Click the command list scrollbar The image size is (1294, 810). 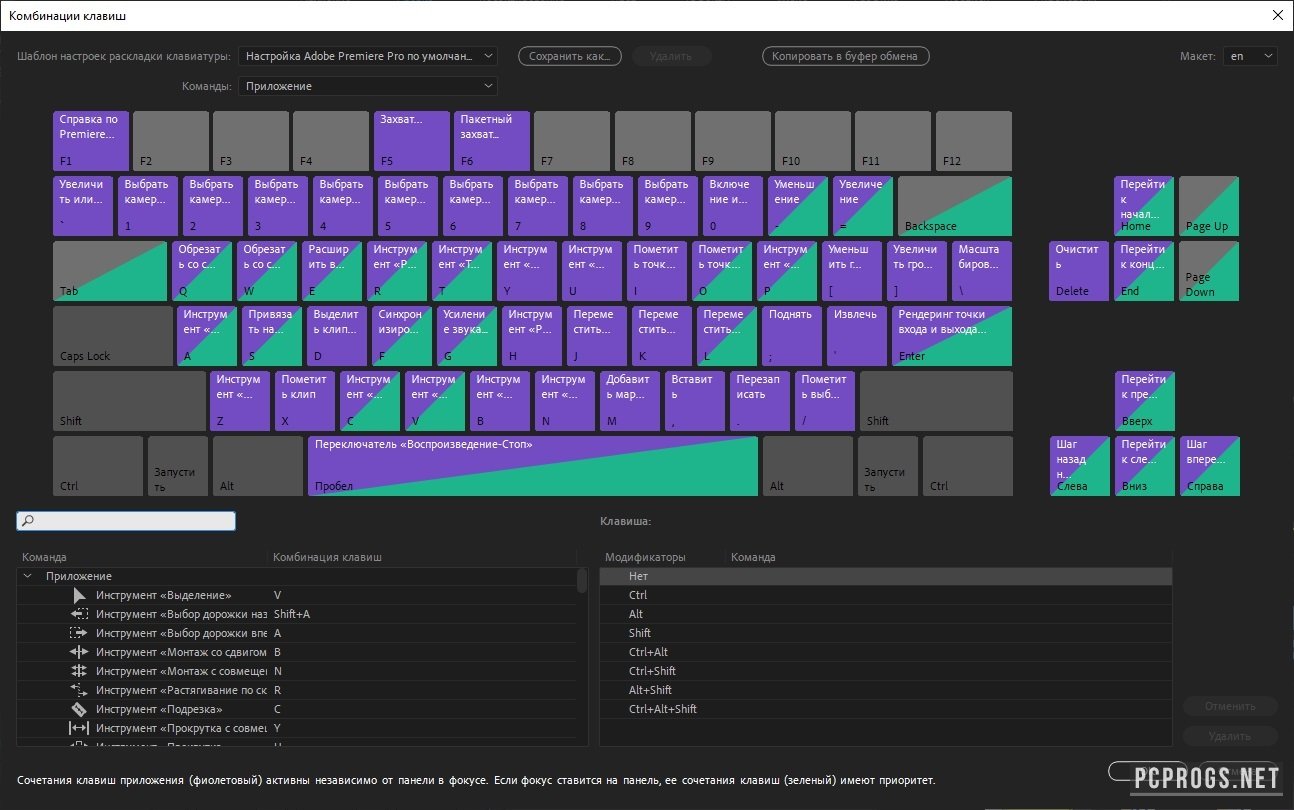tap(582, 581)
